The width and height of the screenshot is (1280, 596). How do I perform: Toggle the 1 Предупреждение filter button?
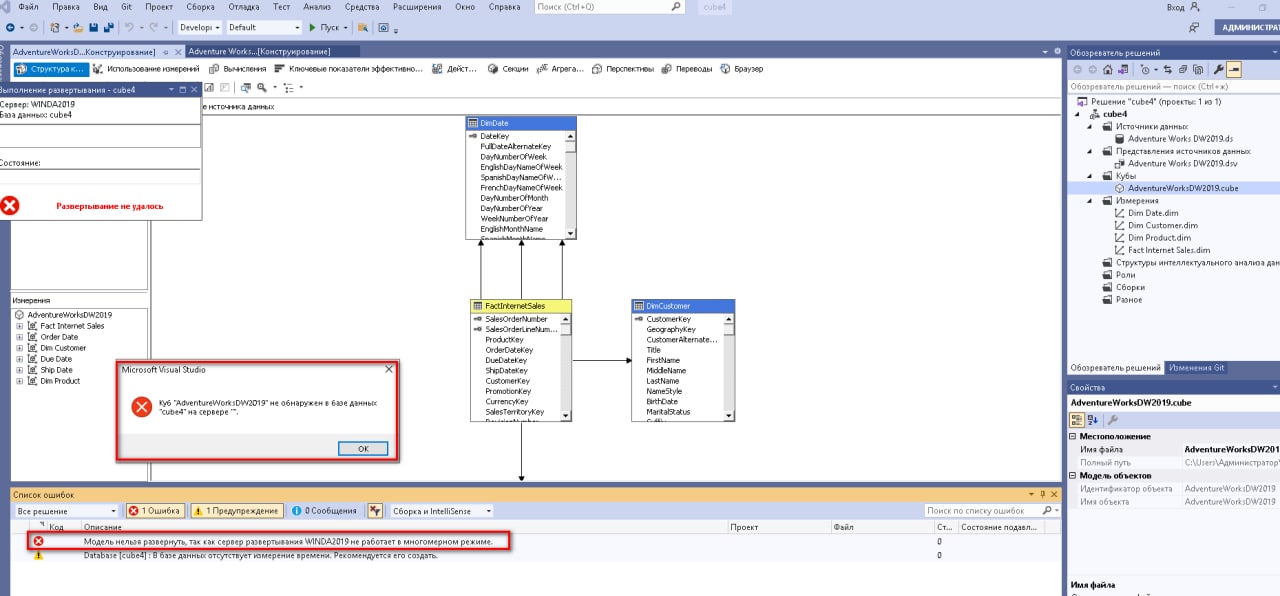(237, 511)
